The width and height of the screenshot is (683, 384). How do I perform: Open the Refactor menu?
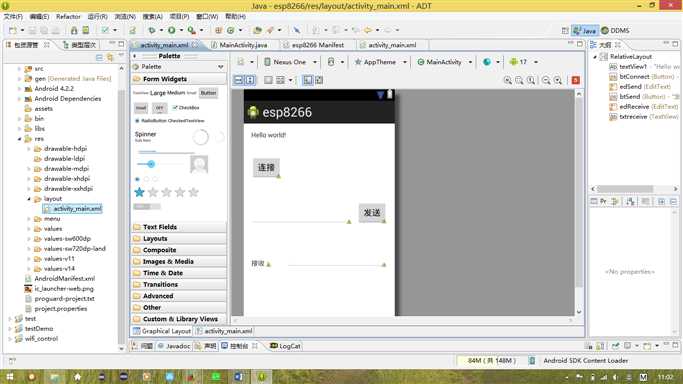point(68,17)
